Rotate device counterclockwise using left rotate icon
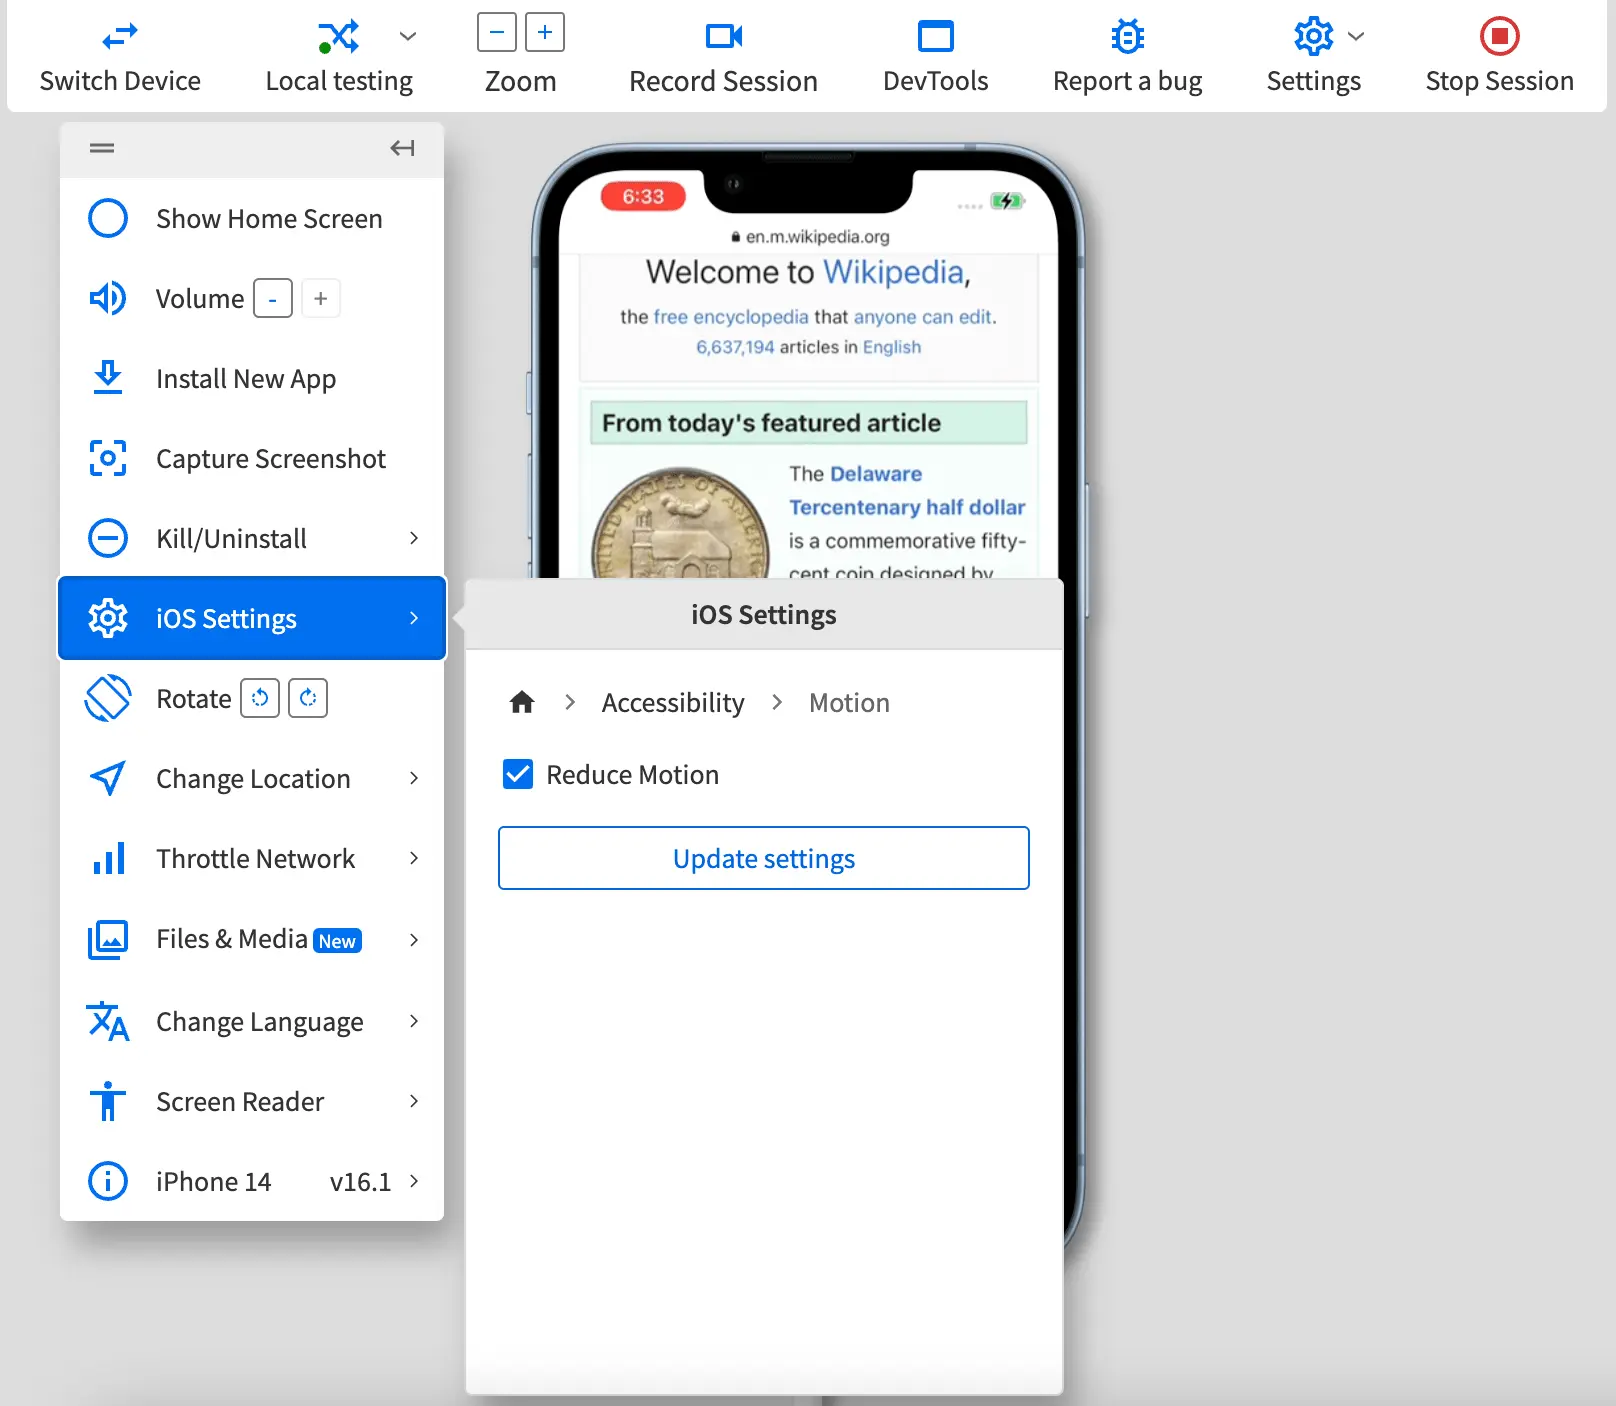 (x=260, y=698)
